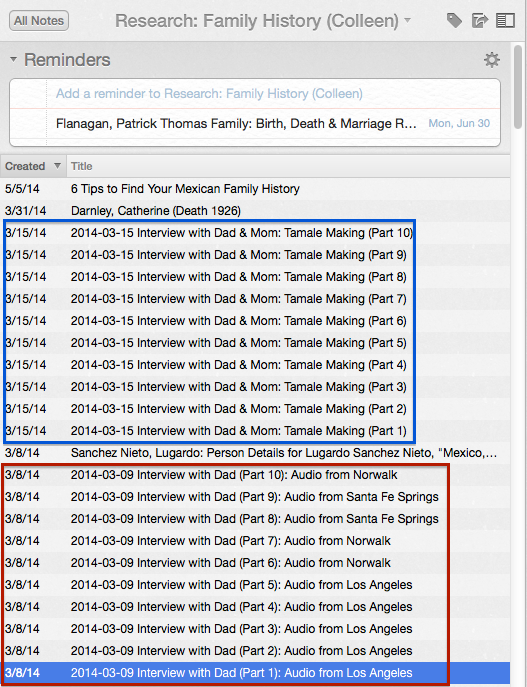Click 5/5/14 created date cell

[22, 189]
